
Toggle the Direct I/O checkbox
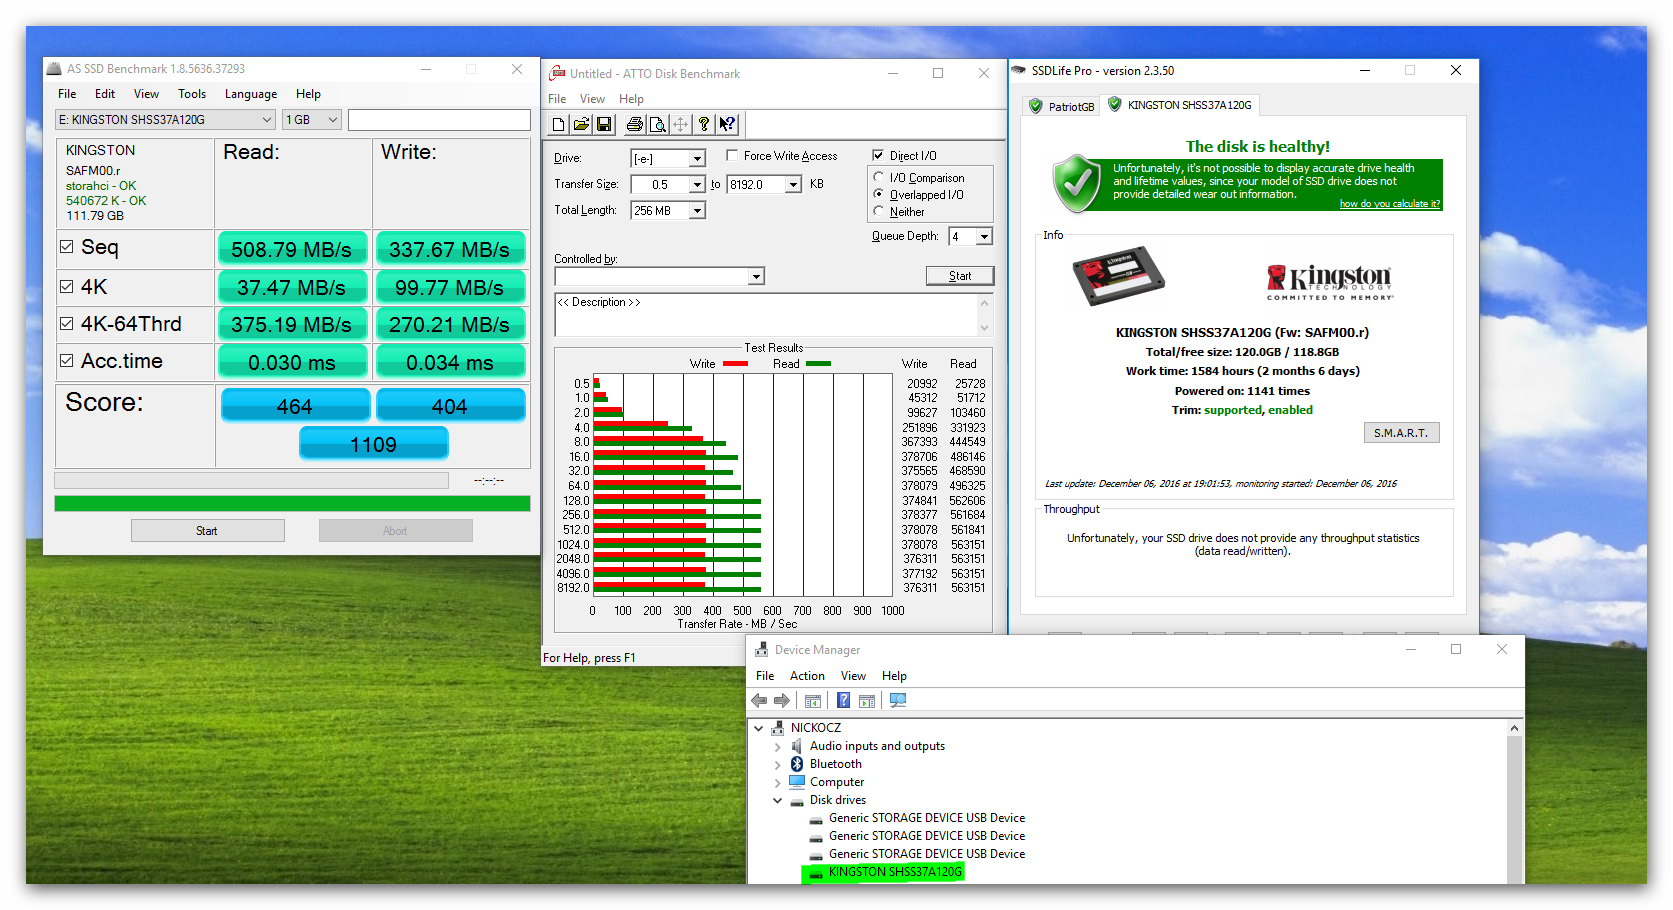(x=878, y=155)
